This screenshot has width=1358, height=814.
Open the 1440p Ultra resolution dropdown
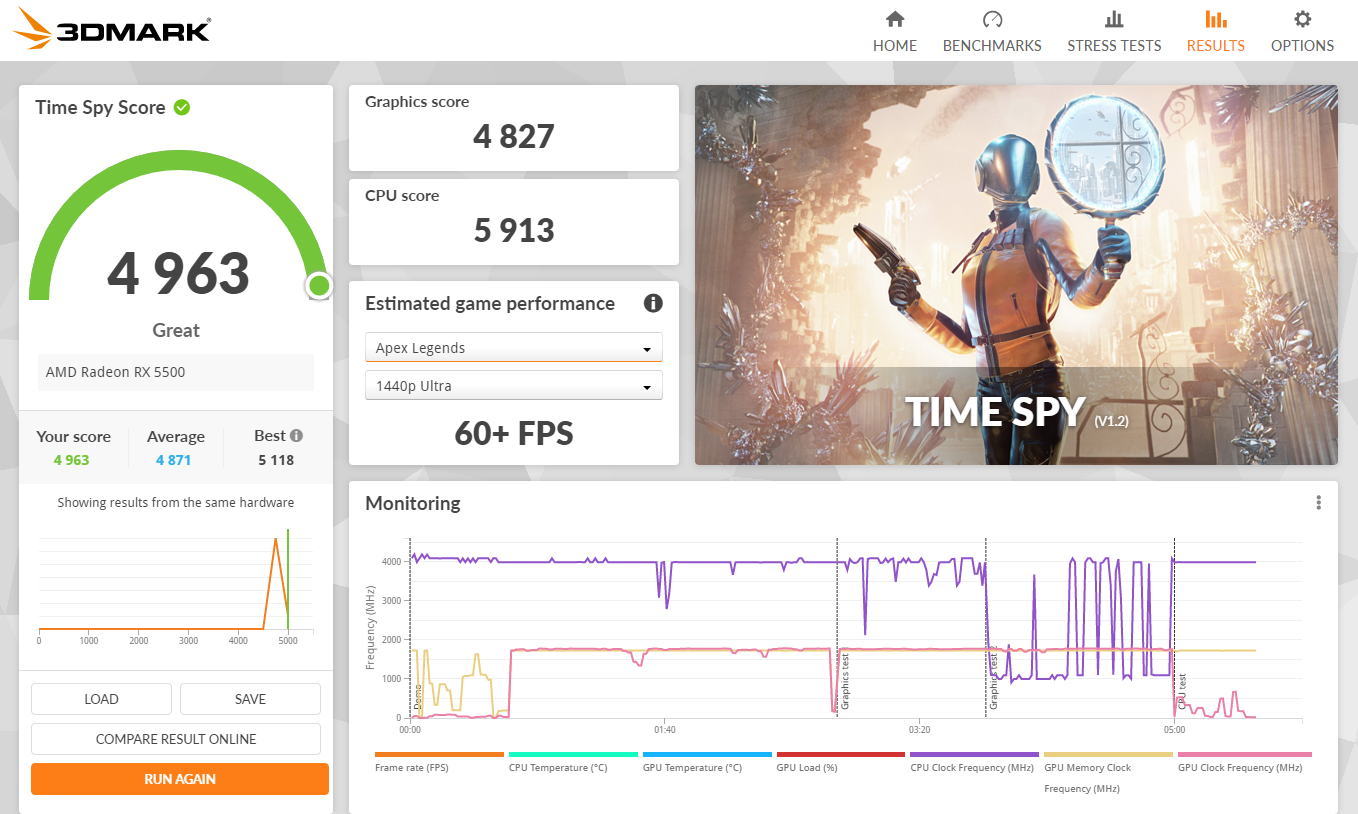coord(514,386)
